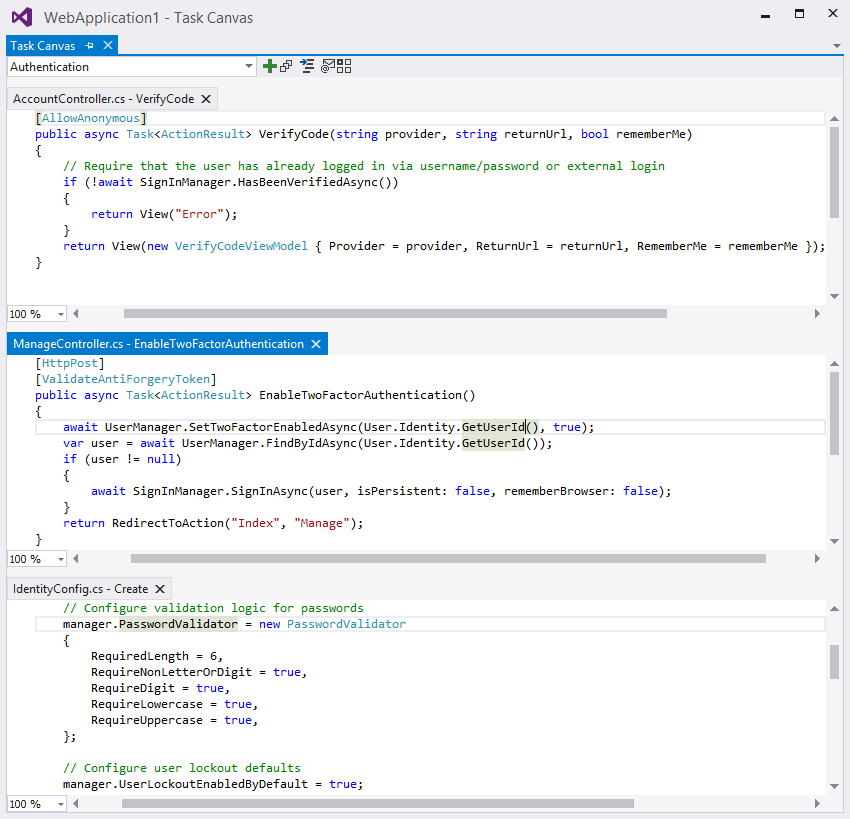Close the AccountController.cs - VerifyCode pane

206,99
